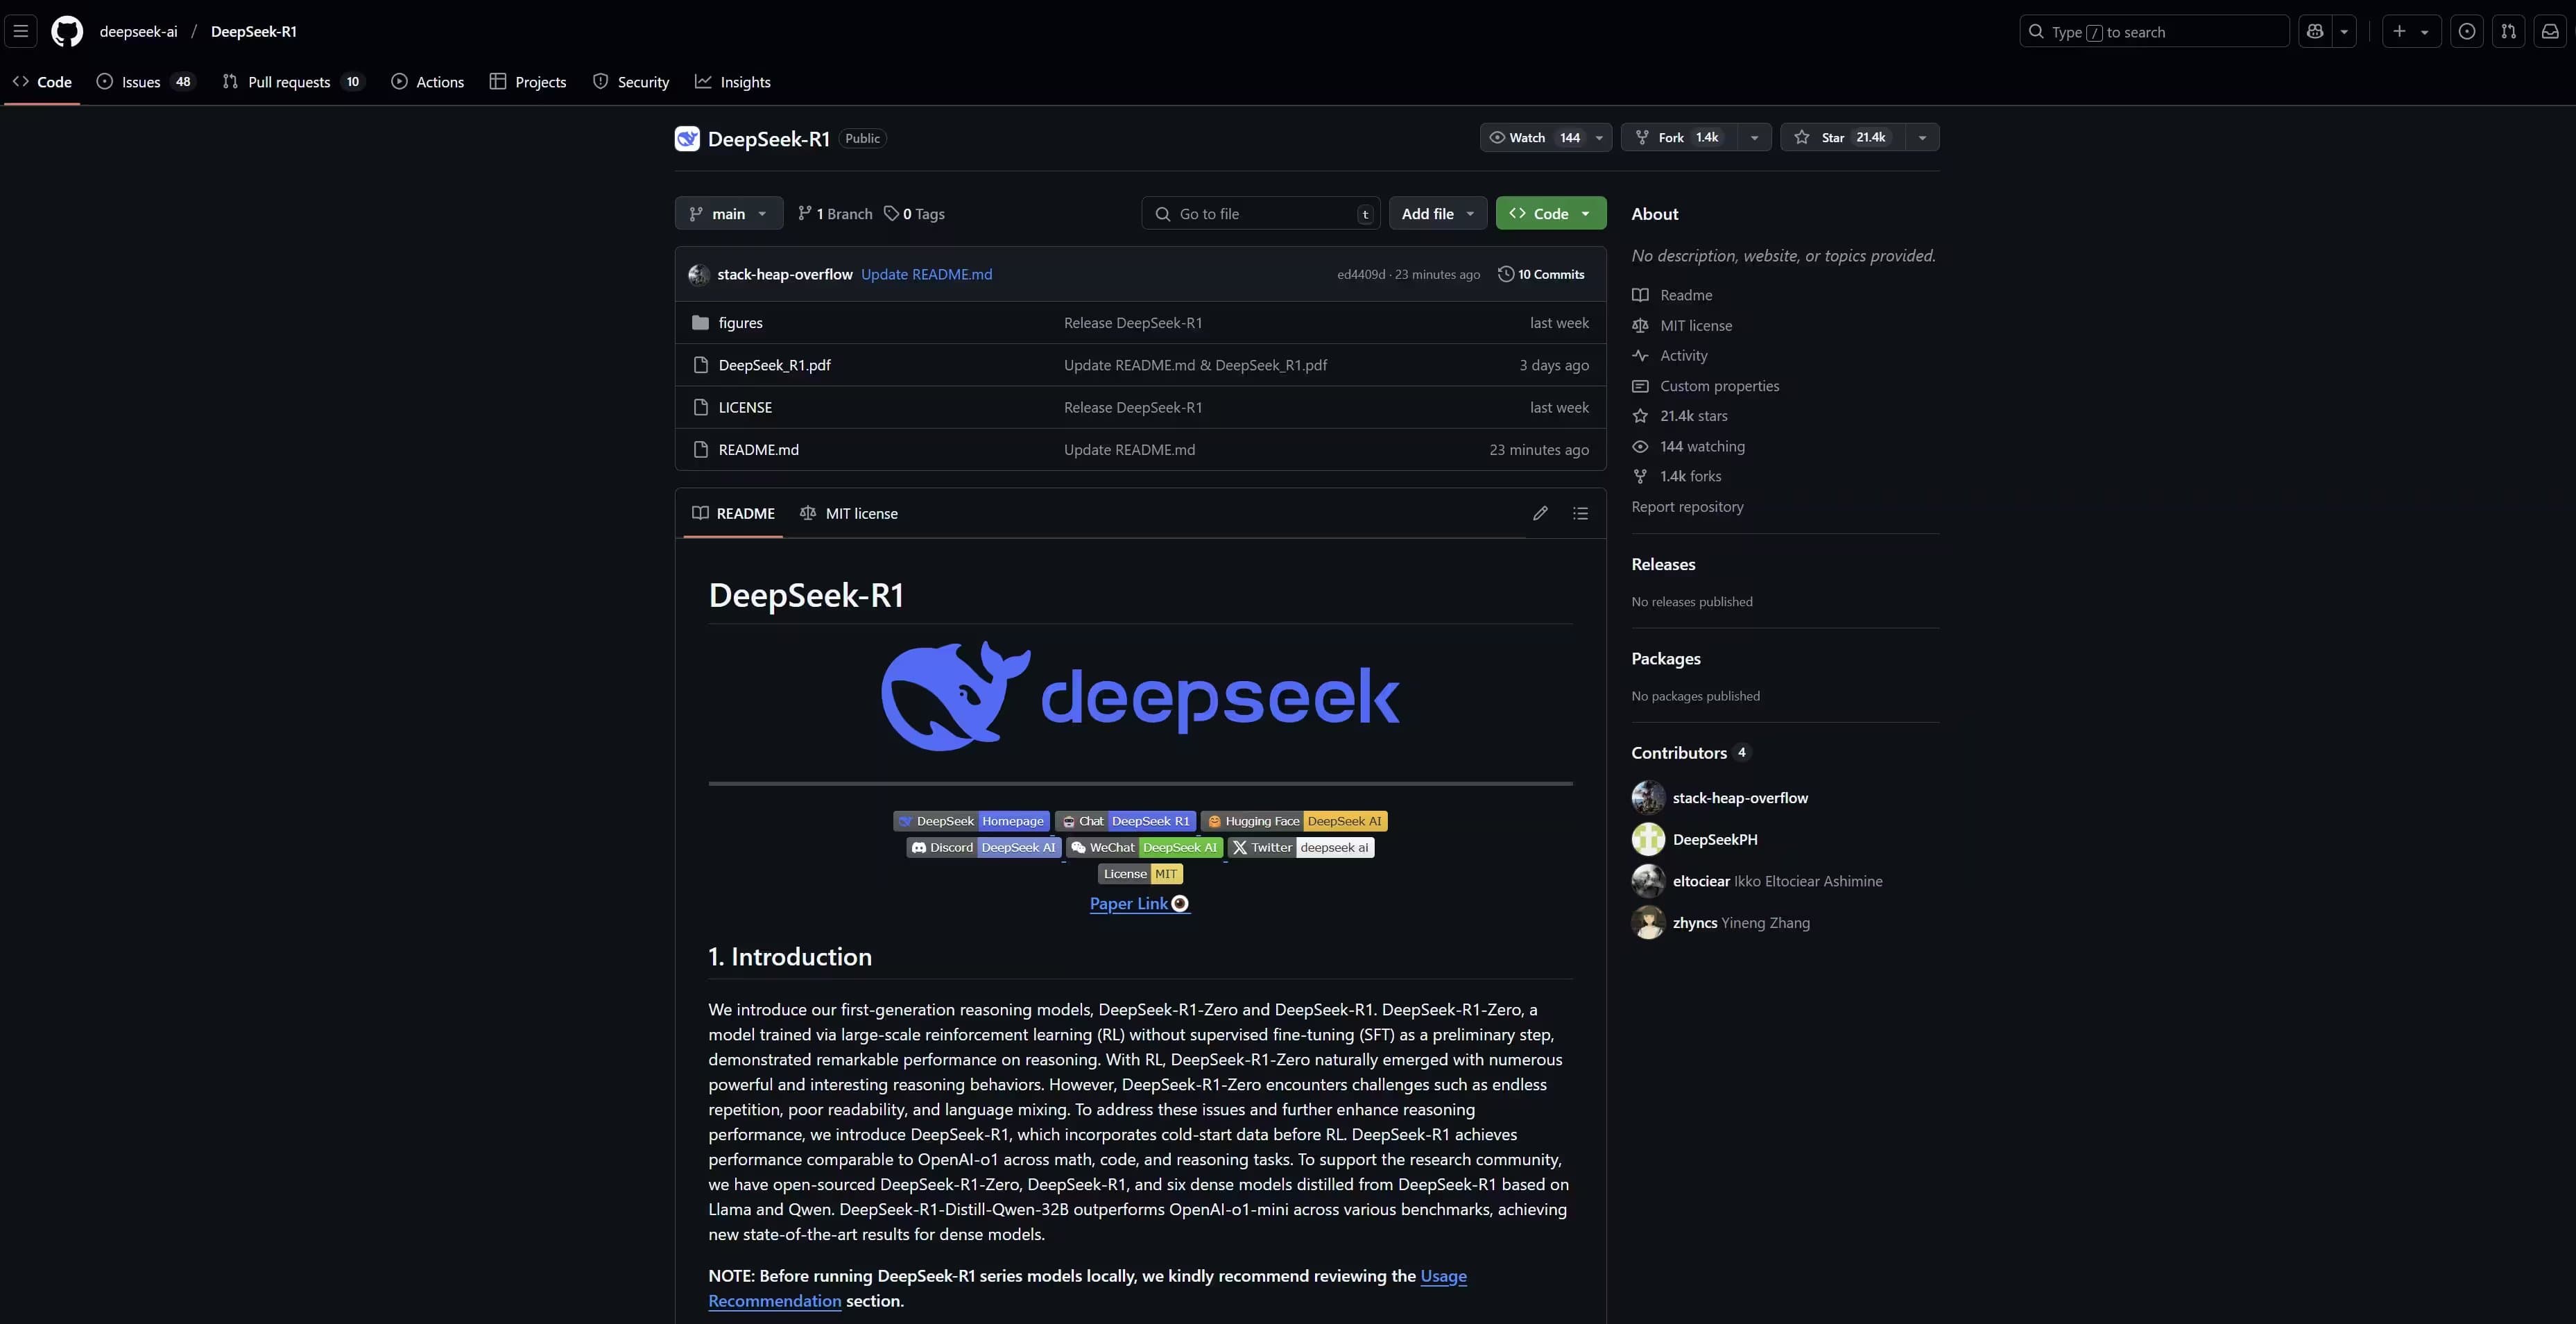Viewport: 2576px width, 1324px height.
Task: Open the Update README.md commit message
Action: [926, 274]
